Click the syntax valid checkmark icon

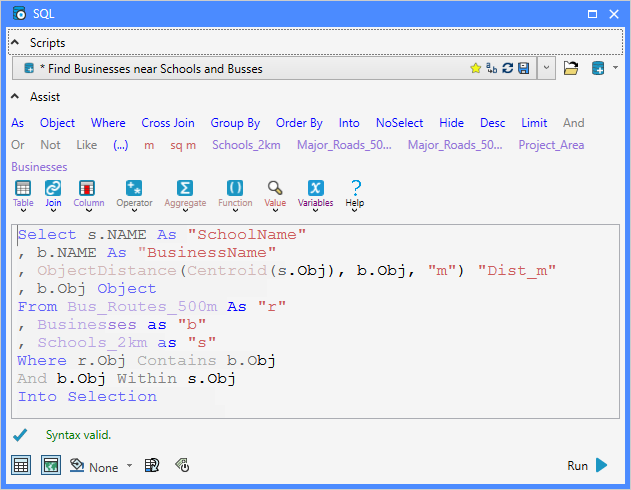[20, 435]
